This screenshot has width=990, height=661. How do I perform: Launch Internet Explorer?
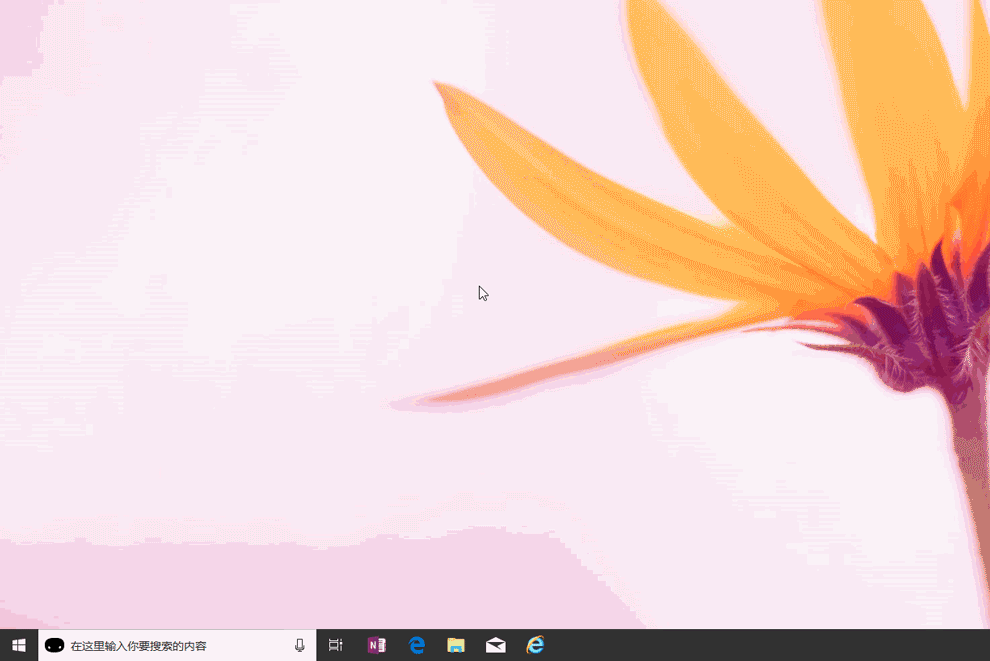click(535, 645)
